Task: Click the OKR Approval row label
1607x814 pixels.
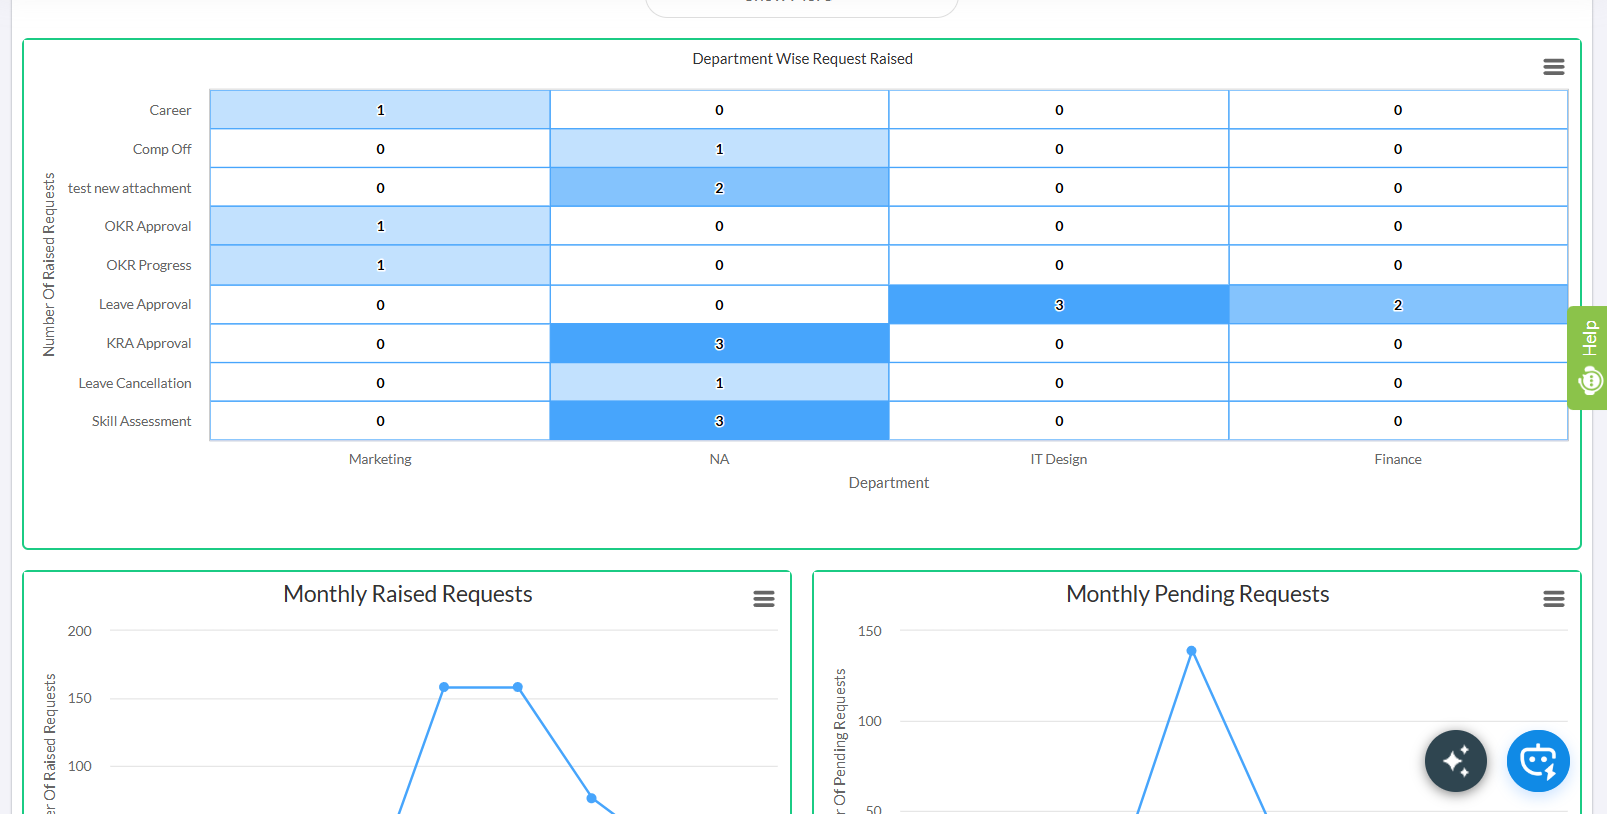Action: pyautogui.click(x=148, y=226)
